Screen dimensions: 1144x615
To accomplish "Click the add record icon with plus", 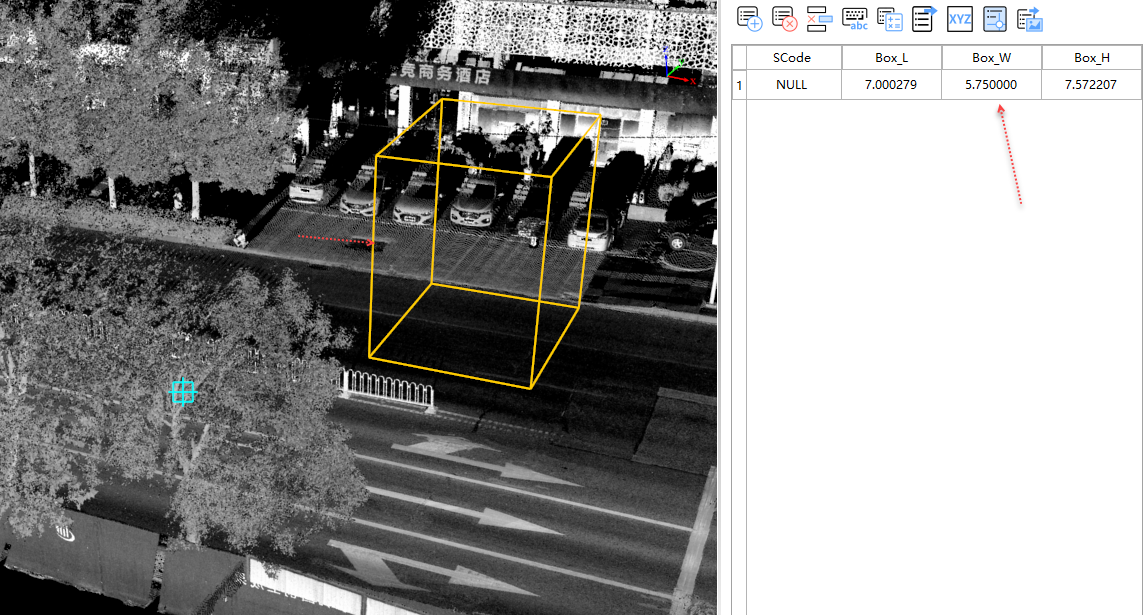I will [x=749, y=19].
